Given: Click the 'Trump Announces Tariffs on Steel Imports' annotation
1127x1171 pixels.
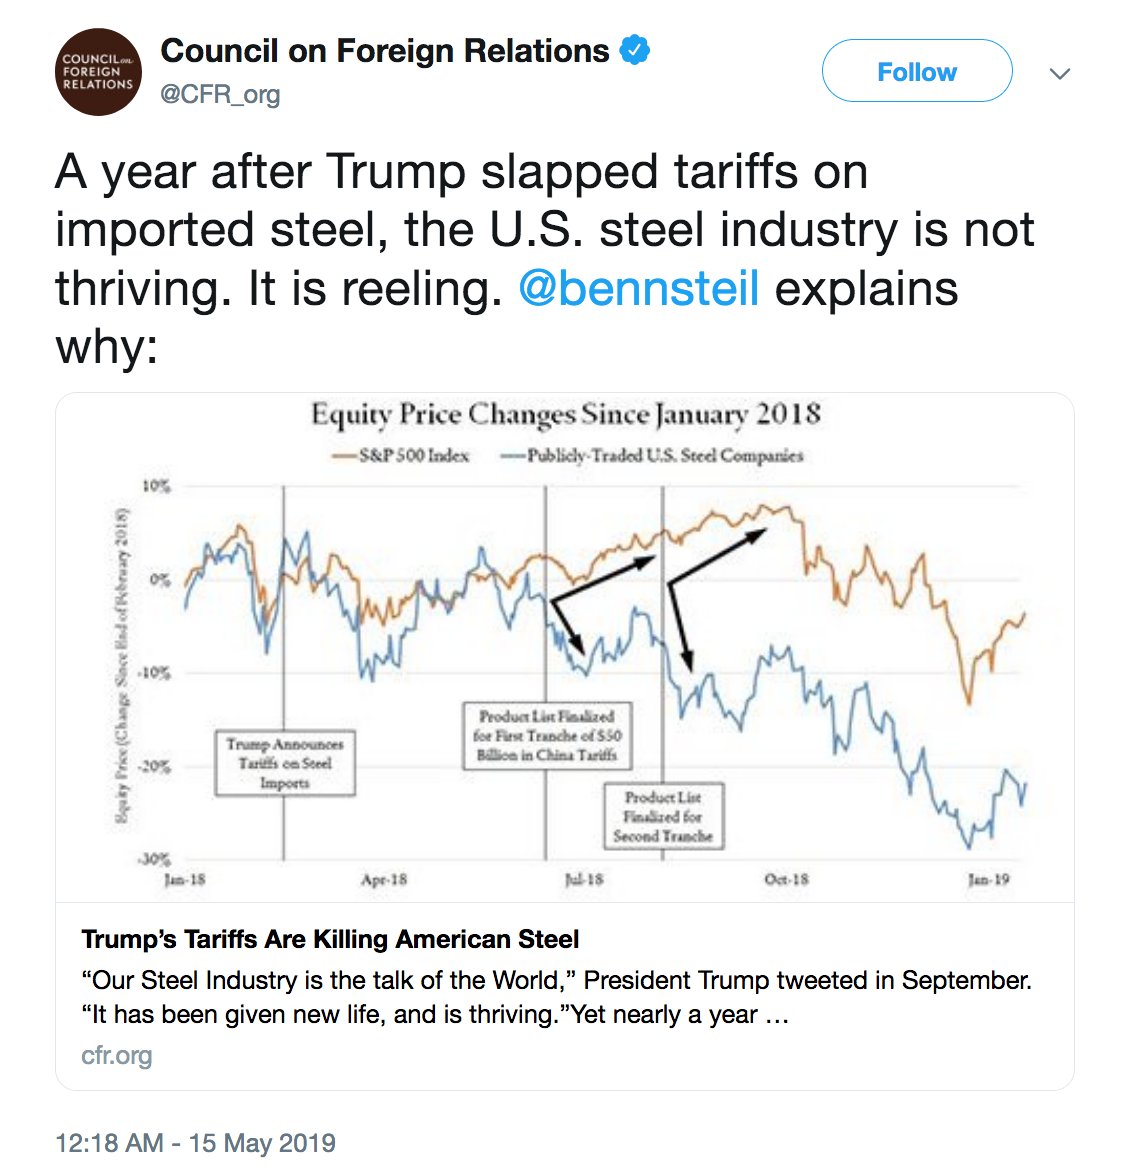Looking at the screenshot, I should [285, 763].
